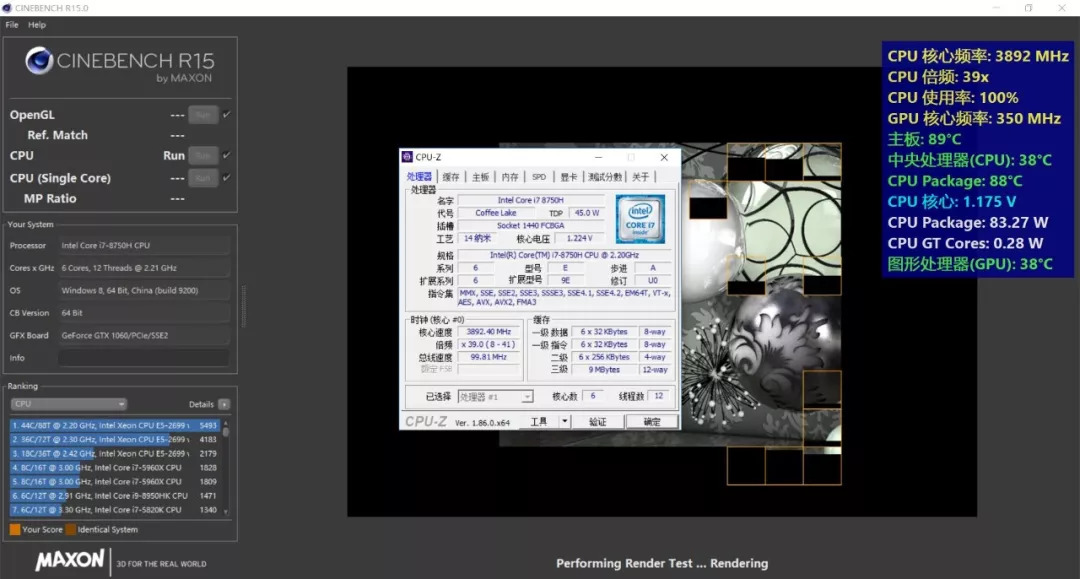Switch to the SPD tab in CPU-Z
This screenshot has width=1080, height=579.
(539, 175)
